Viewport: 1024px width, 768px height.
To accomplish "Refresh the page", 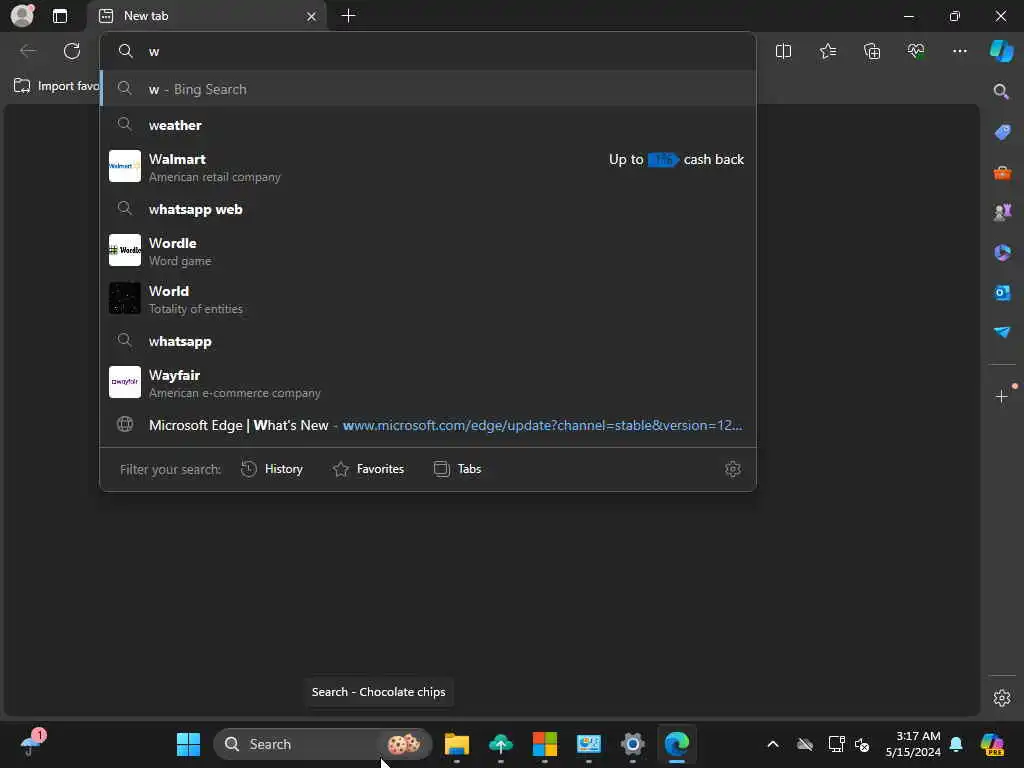I will [x=72, y=51].
